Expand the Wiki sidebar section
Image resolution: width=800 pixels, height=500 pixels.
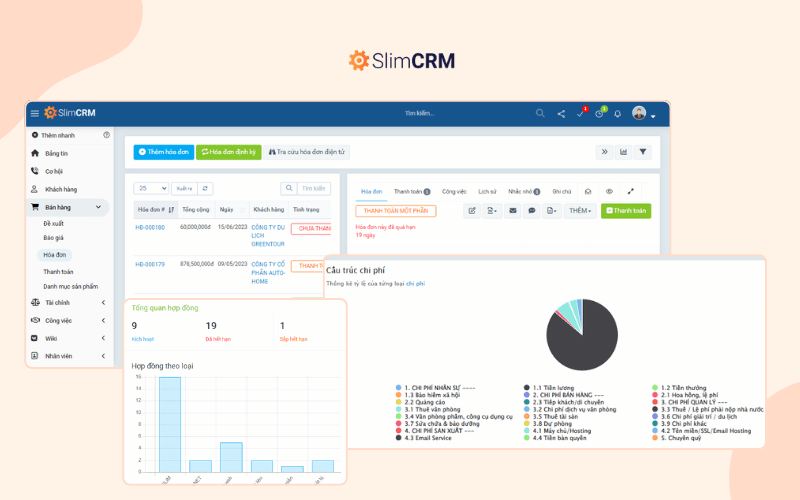(x=68, y=338)
